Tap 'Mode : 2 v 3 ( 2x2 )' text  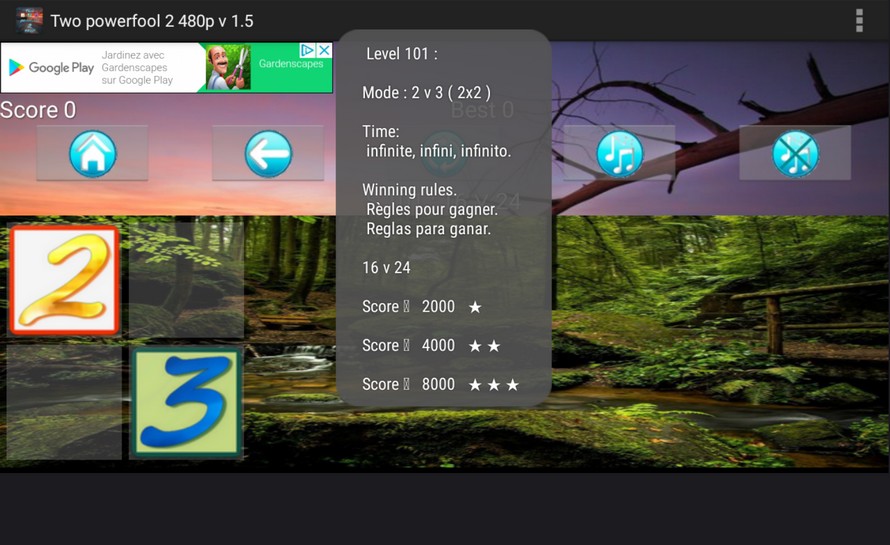pos(427,93)
